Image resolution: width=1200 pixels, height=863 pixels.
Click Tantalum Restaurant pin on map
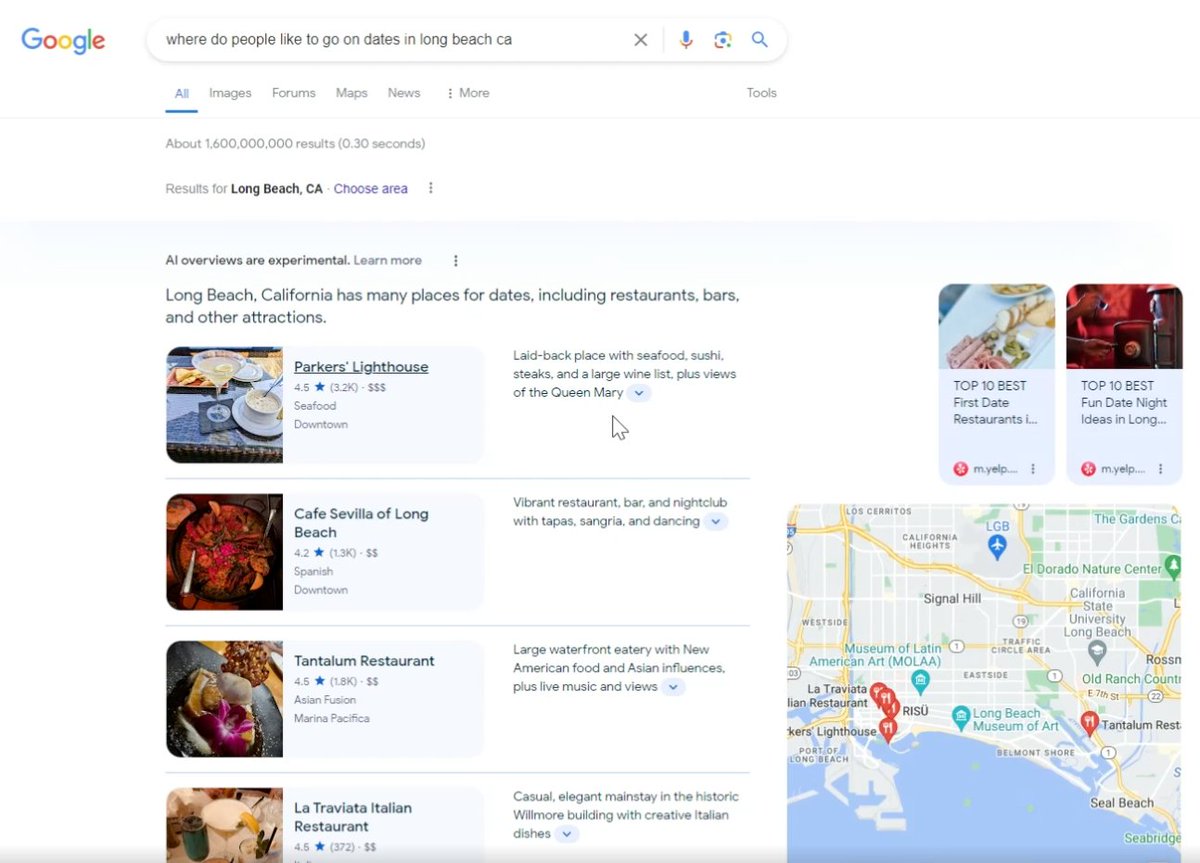(1090, 722)
